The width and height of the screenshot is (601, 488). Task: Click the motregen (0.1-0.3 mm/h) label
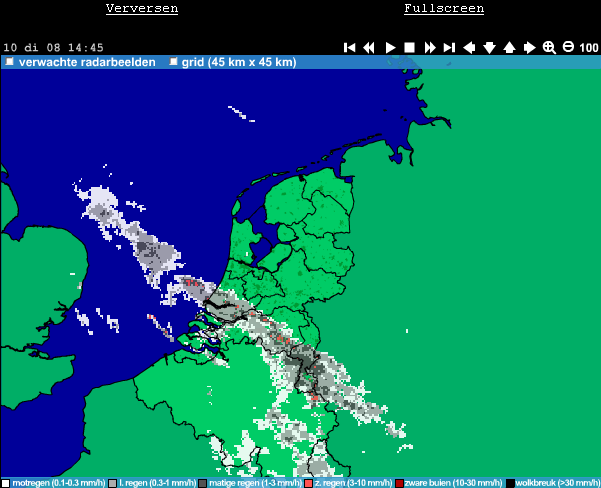(59, 483)
